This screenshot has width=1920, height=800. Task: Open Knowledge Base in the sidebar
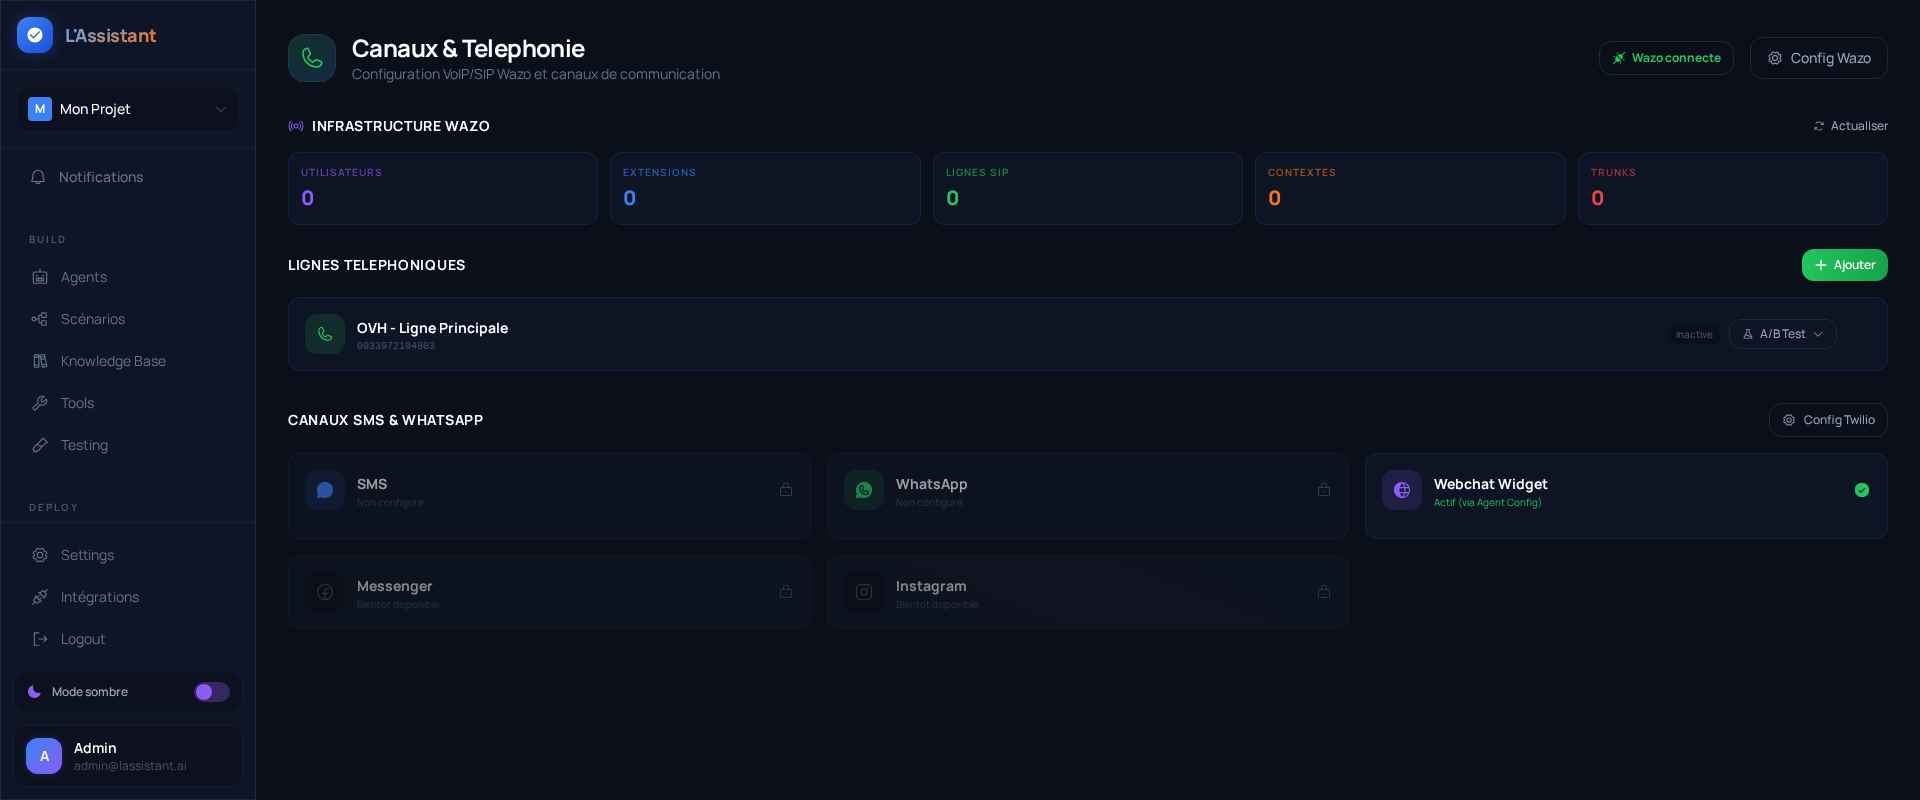pos(113,361)
